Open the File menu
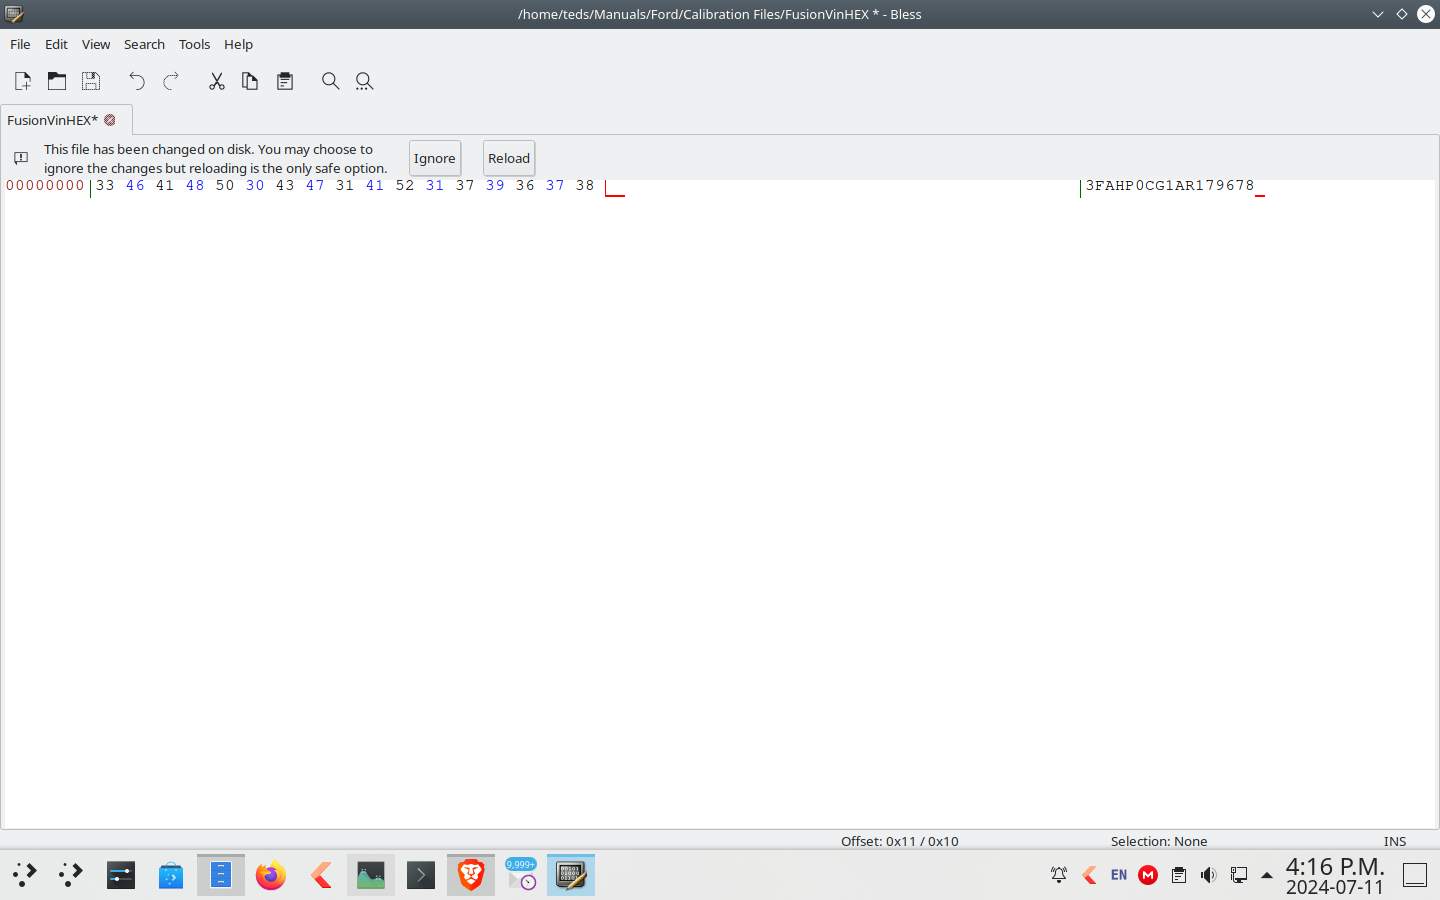The width and height of the screenshot is (1440, 900). 20,44
